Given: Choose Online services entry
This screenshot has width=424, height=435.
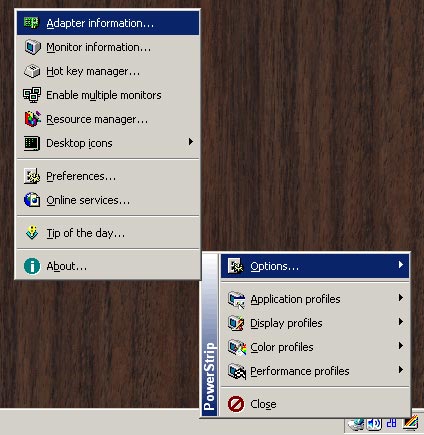Looking at the screenshot, I should (108, 200).
